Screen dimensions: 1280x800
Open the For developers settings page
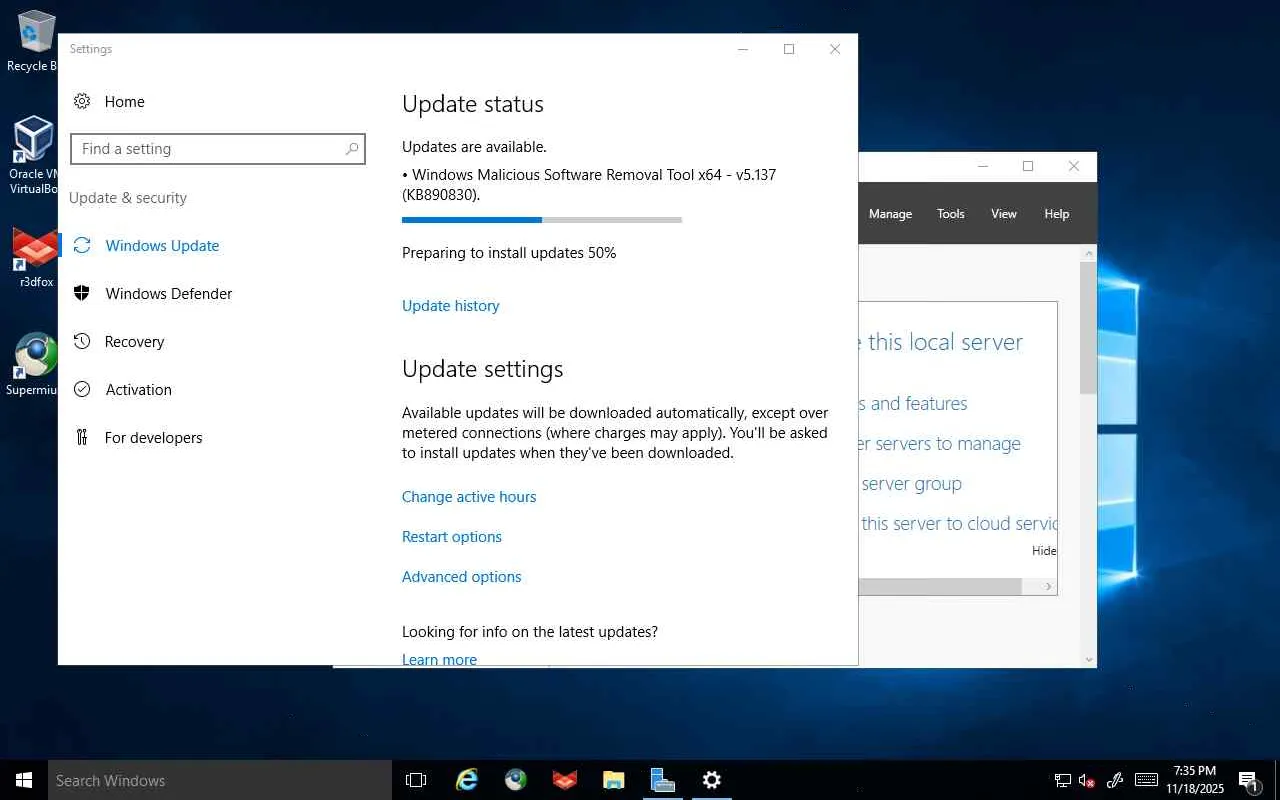coord(153,438)
